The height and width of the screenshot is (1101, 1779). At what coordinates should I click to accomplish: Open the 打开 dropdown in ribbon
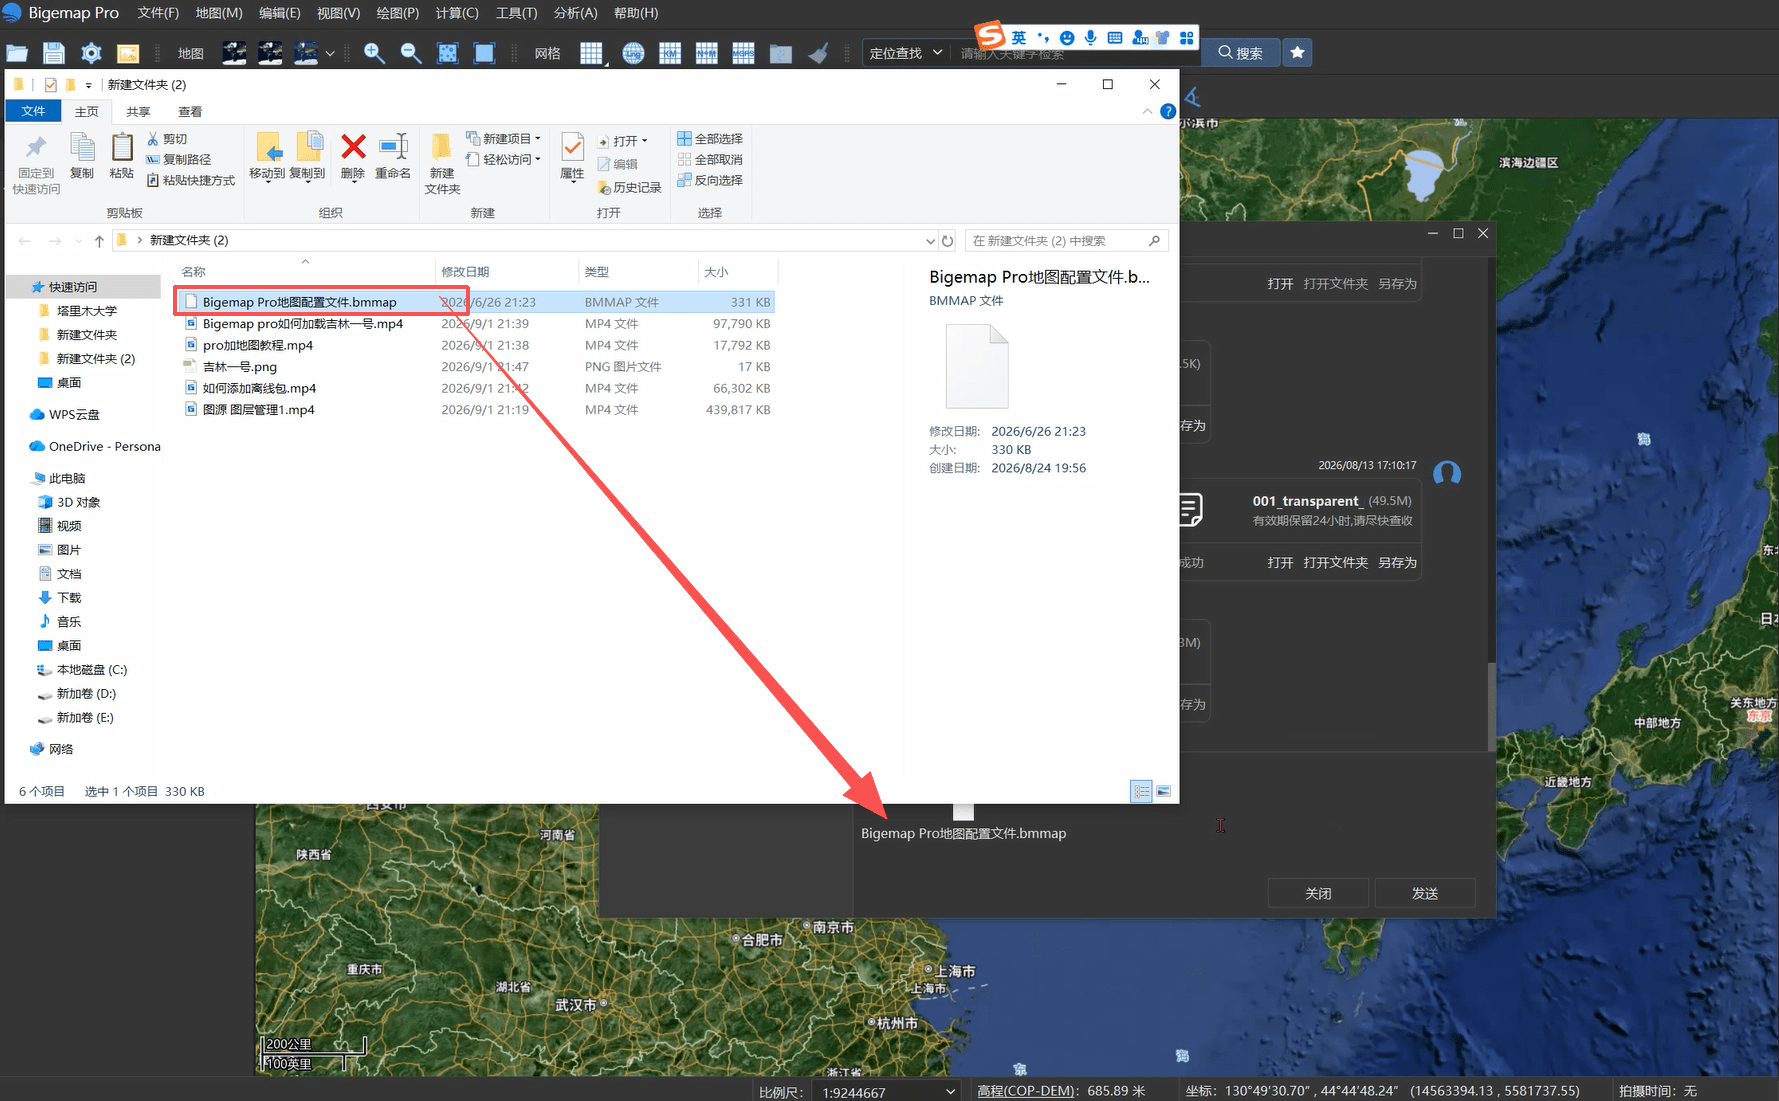pos(623,141)
